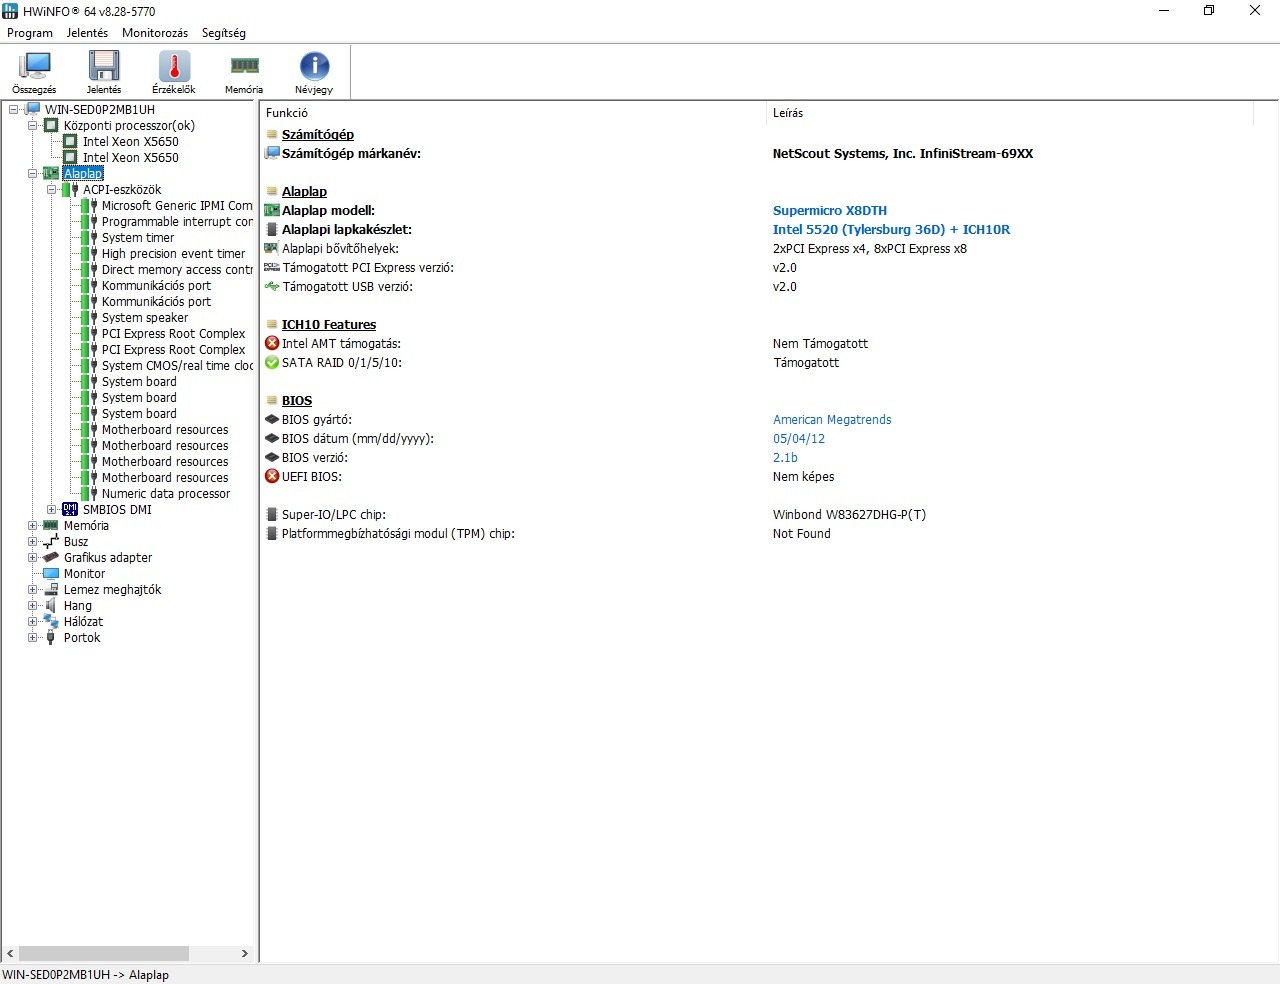The image size is (1280, 984).
Task: Open the Jelentés menu
Action: point(87,33)
